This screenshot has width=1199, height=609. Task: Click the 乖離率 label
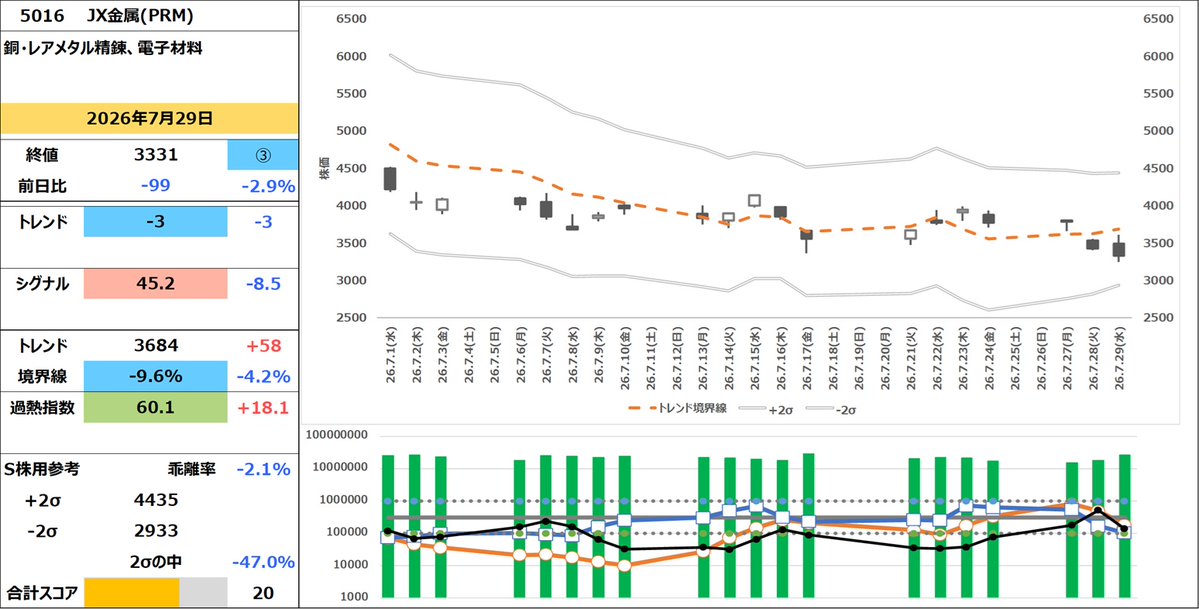click(x=191, y=469)
